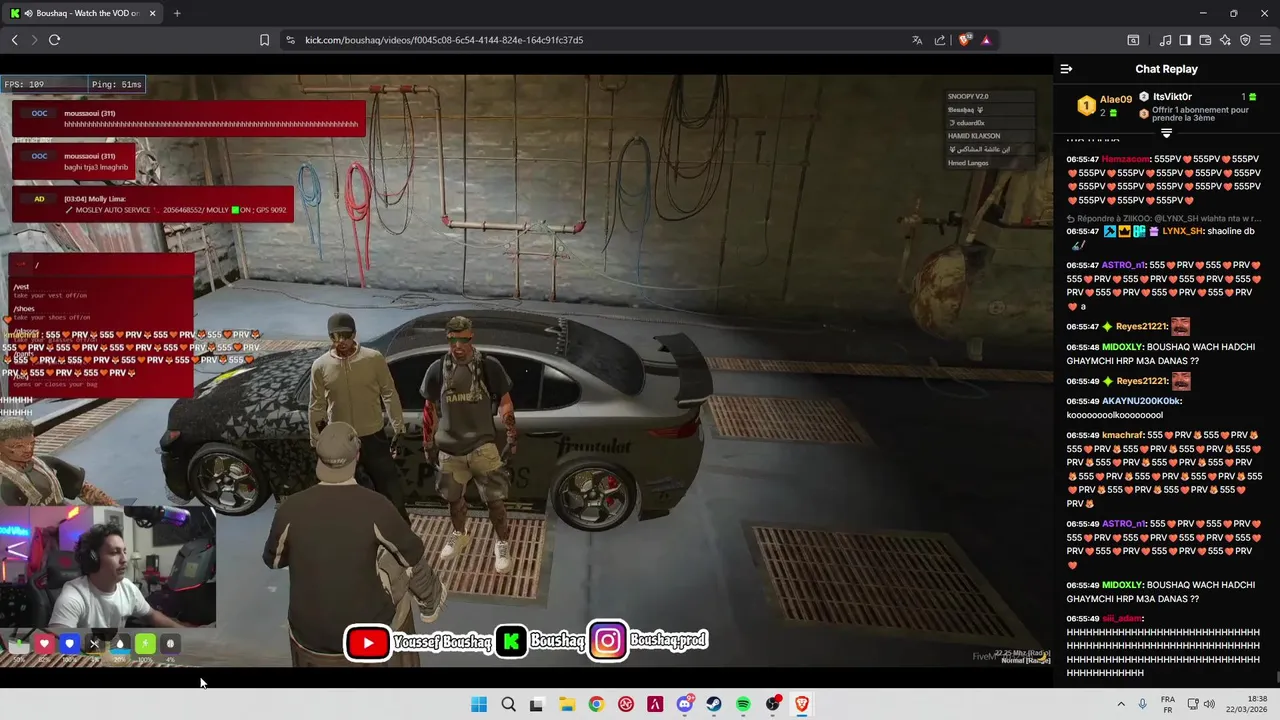Click Reyes21221's first emote image
This screenshot has width=1280, height=720.
[x=1181, y=326]
